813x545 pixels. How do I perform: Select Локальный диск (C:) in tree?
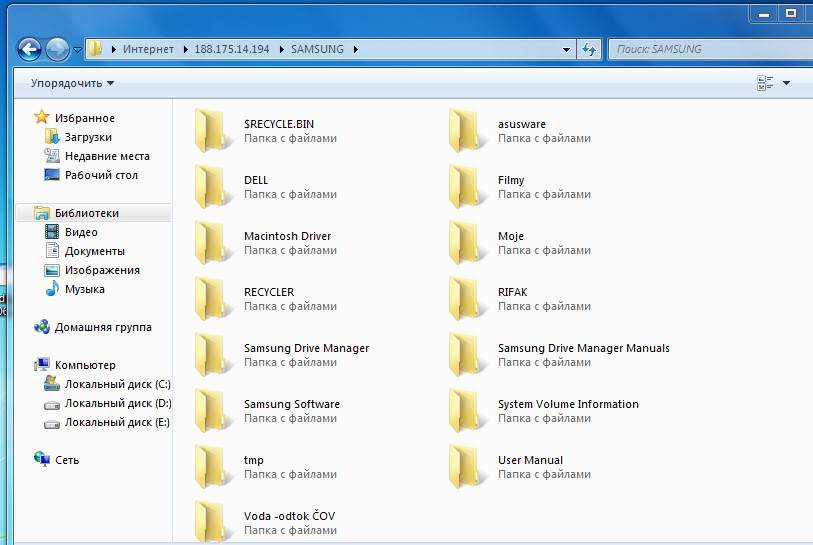coord(117,384)
